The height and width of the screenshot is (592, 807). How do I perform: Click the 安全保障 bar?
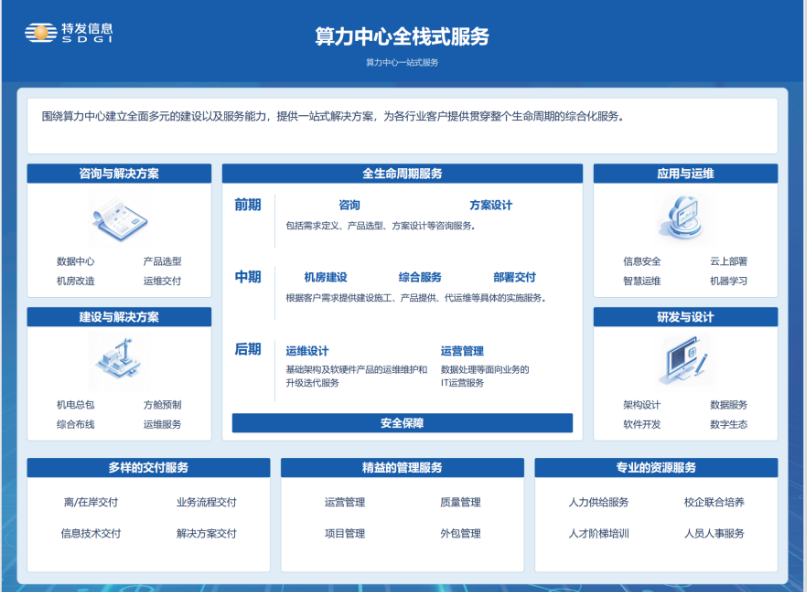(402, 423)
